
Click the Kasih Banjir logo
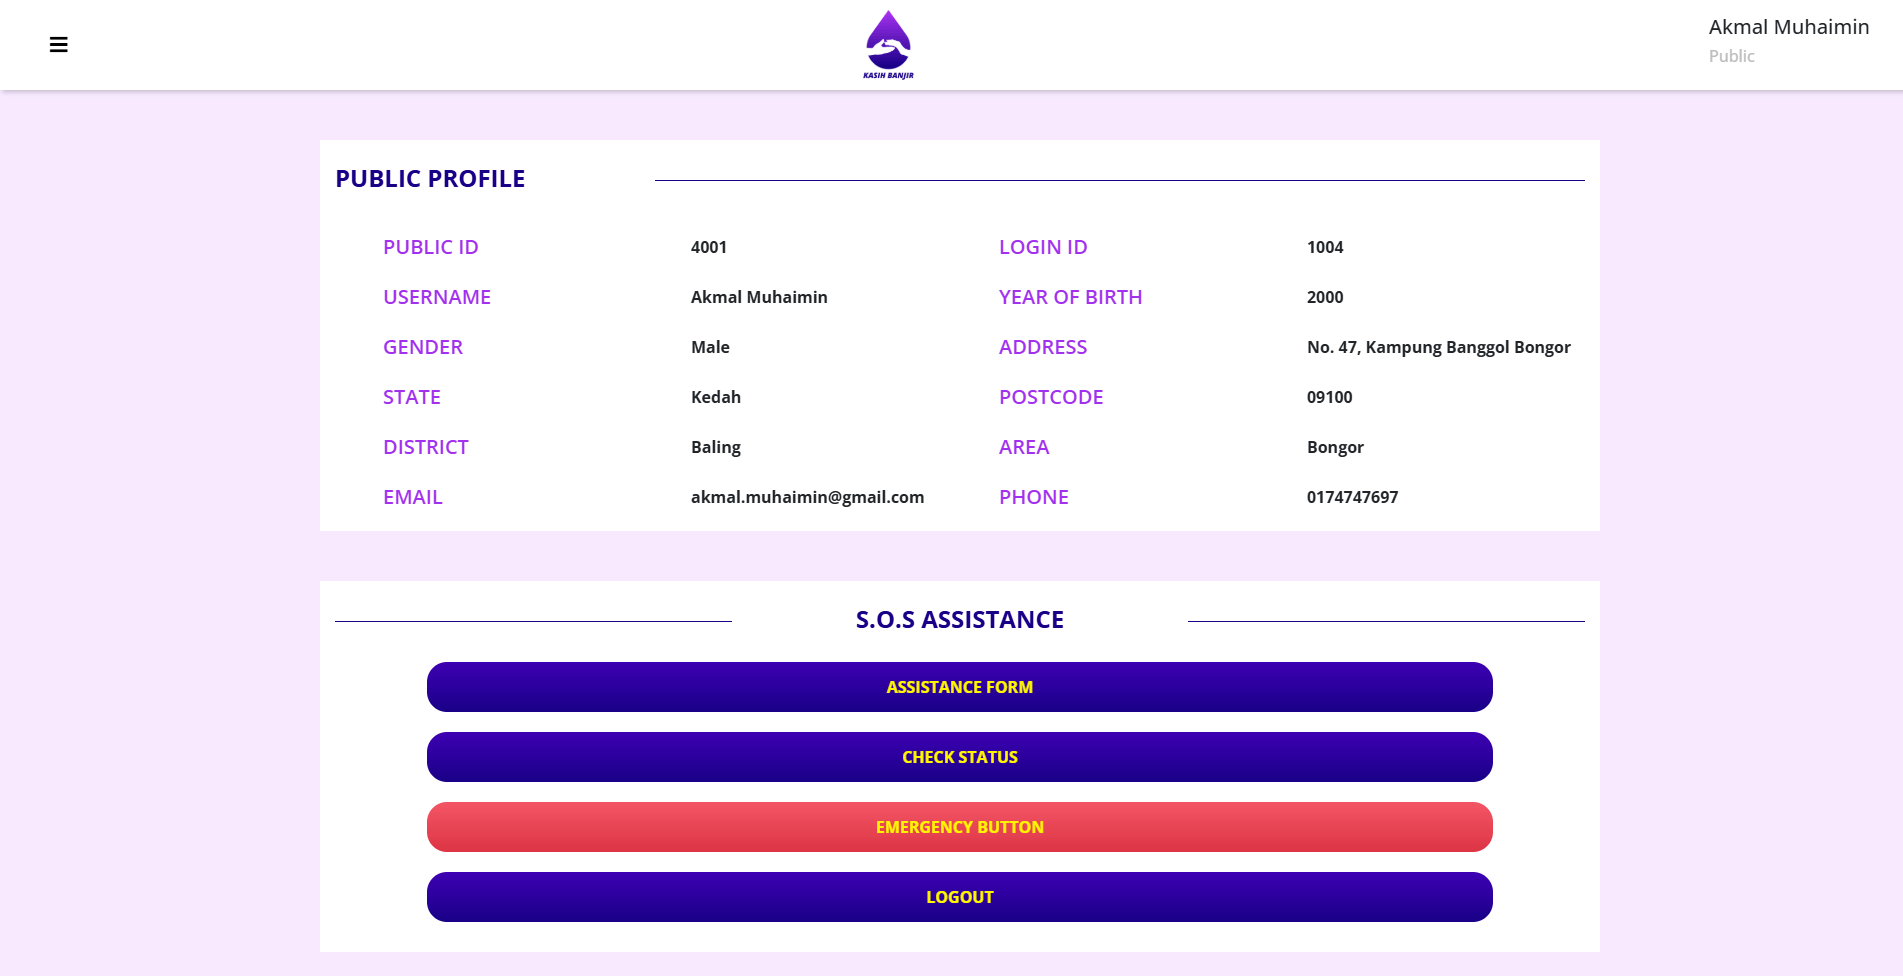tap(888, 45)
